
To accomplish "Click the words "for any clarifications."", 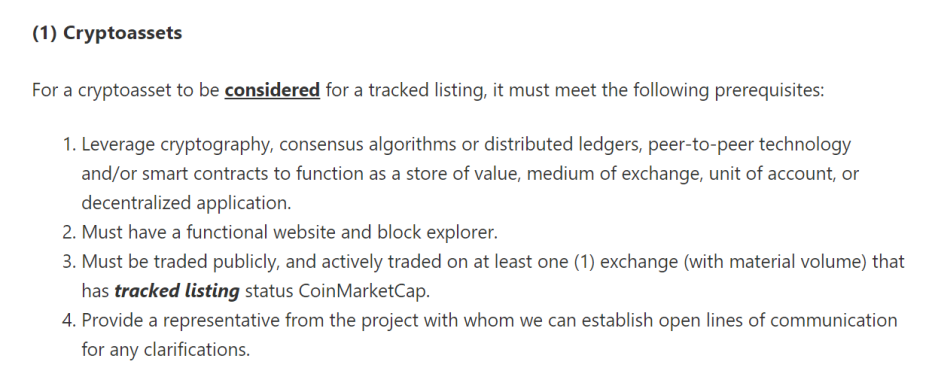I will pos(166,350).
